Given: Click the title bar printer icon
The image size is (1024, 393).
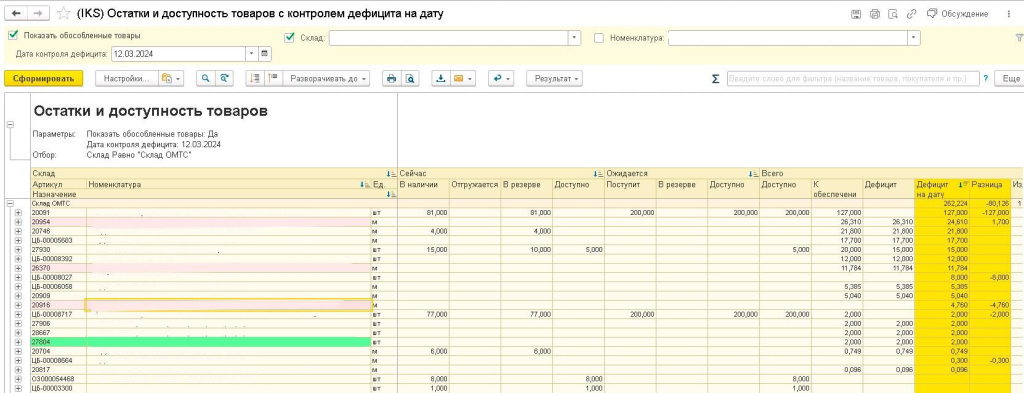Looking at the screenshot, I should (874, 14).
